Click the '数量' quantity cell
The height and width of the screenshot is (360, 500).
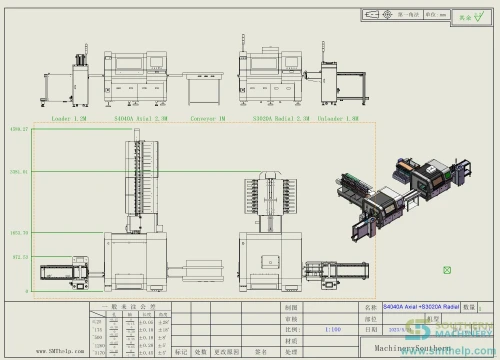[469, 307]
